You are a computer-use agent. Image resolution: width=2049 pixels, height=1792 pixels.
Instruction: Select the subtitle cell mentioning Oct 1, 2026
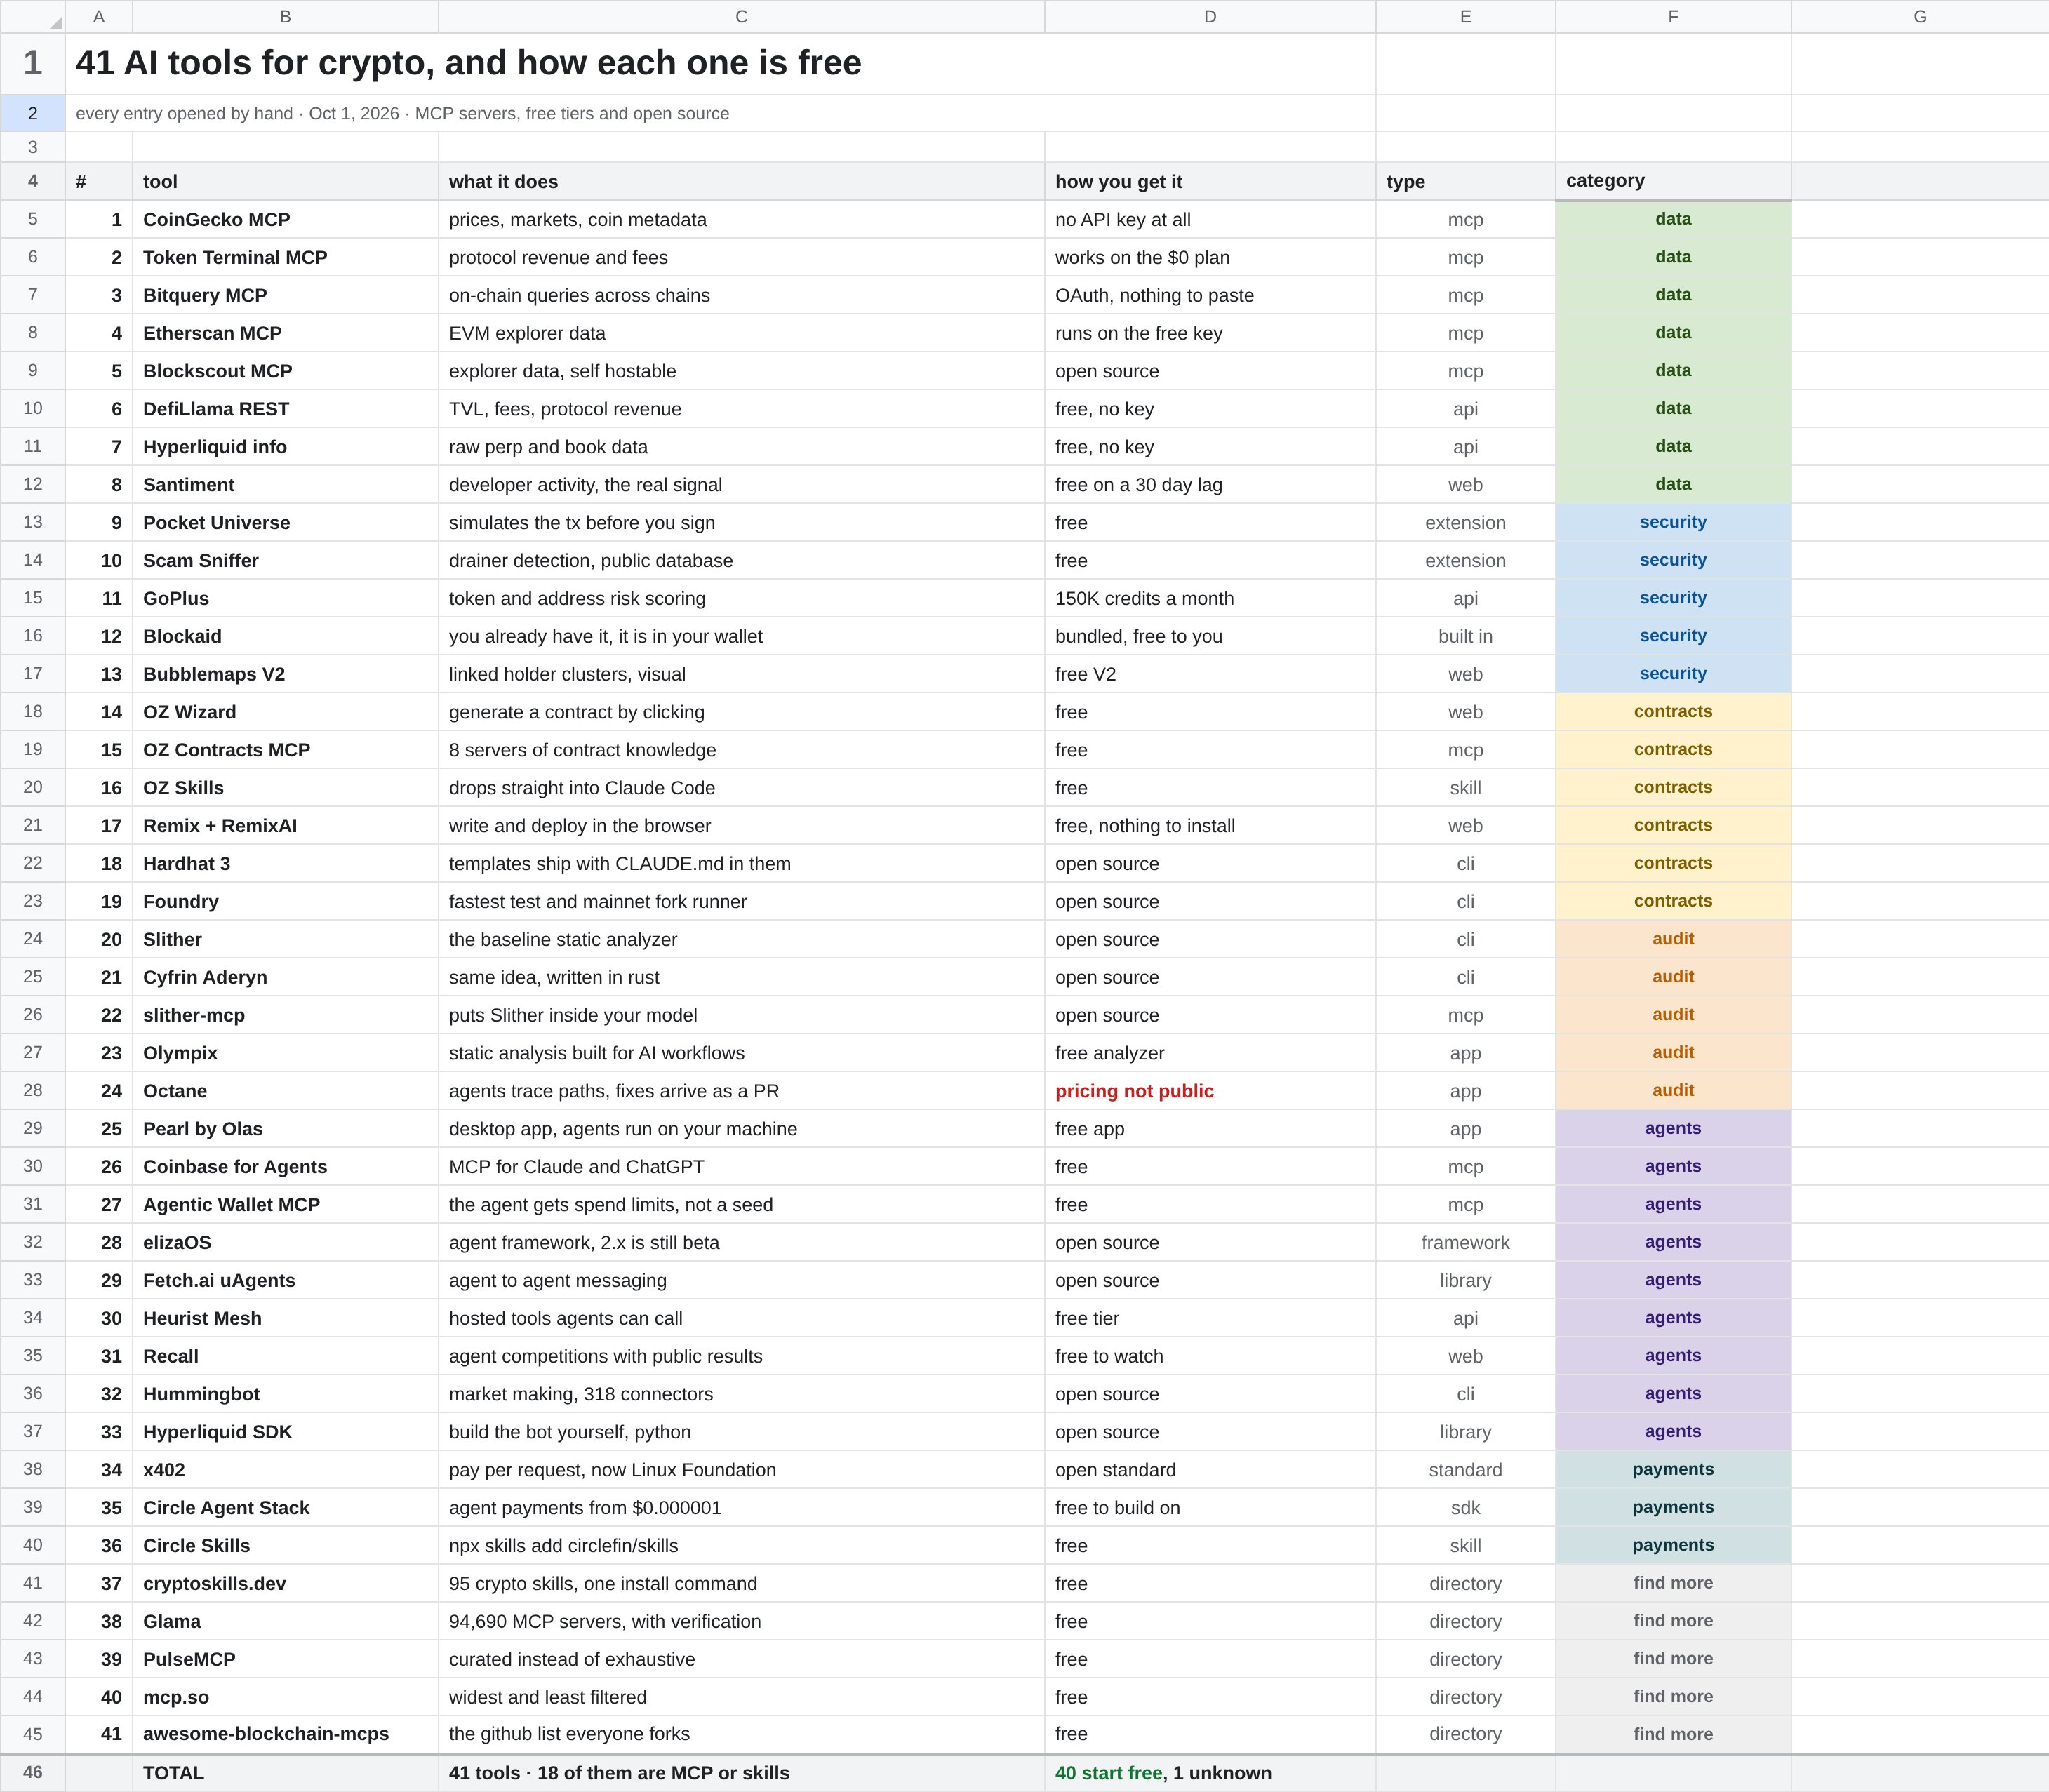(x=720, y=113)
